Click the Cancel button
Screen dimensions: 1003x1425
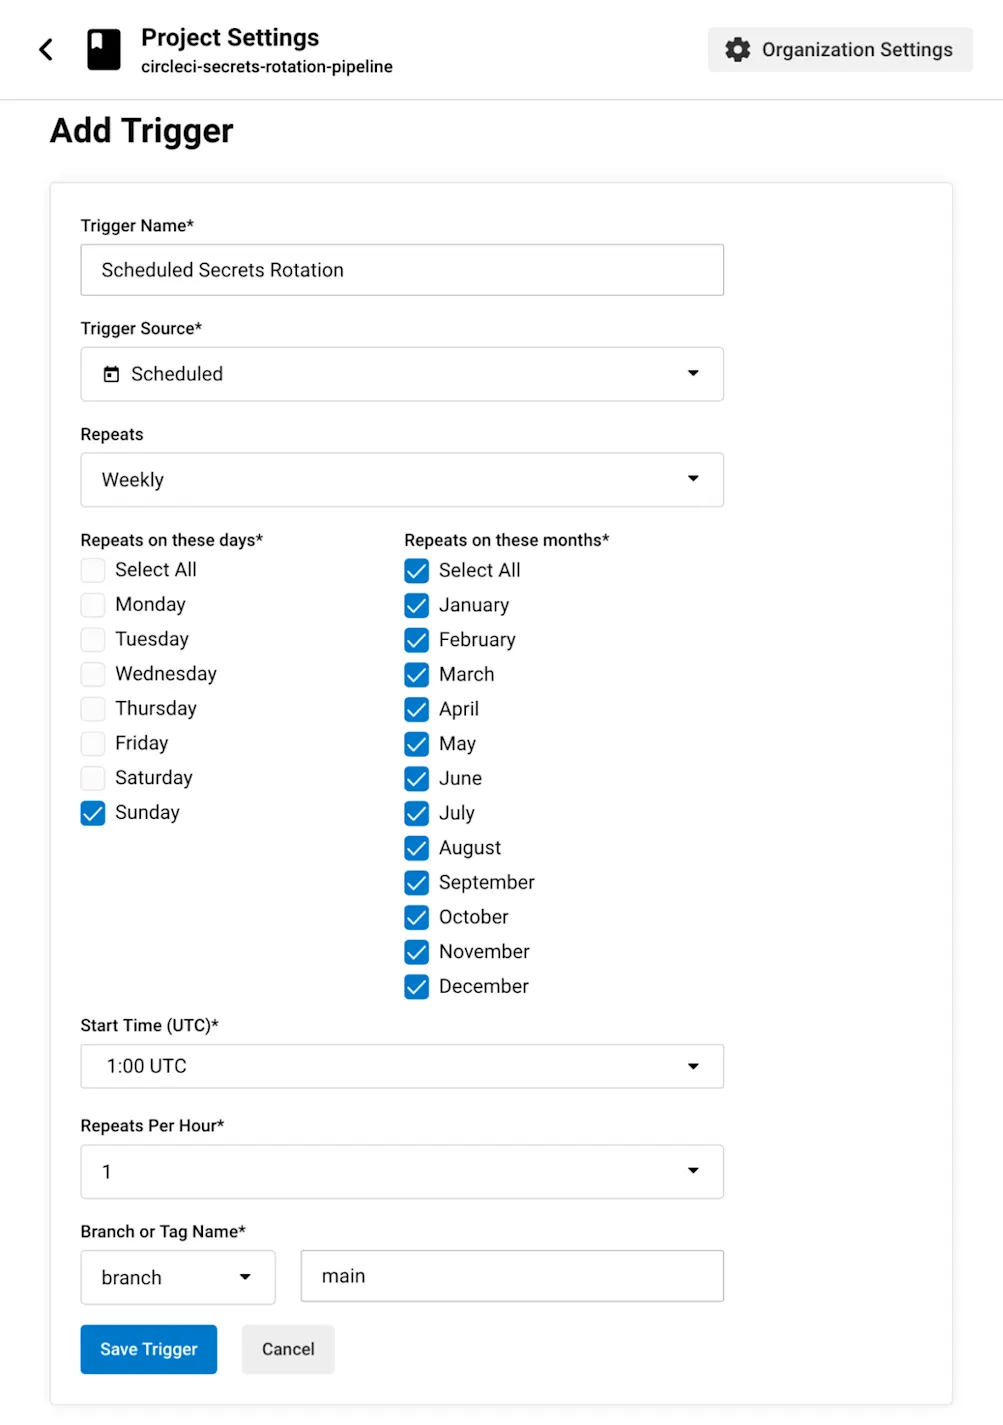pyautogui.click(x=287, y=1349)
